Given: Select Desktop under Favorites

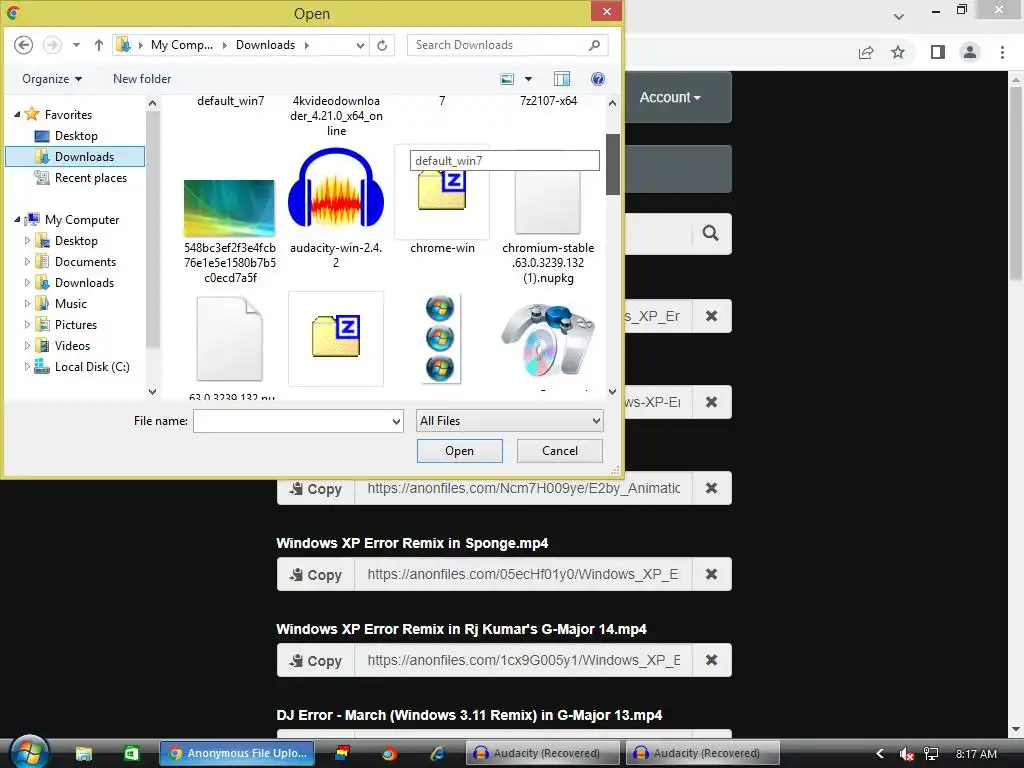Looking at the screenshot, I should (76, 136).
